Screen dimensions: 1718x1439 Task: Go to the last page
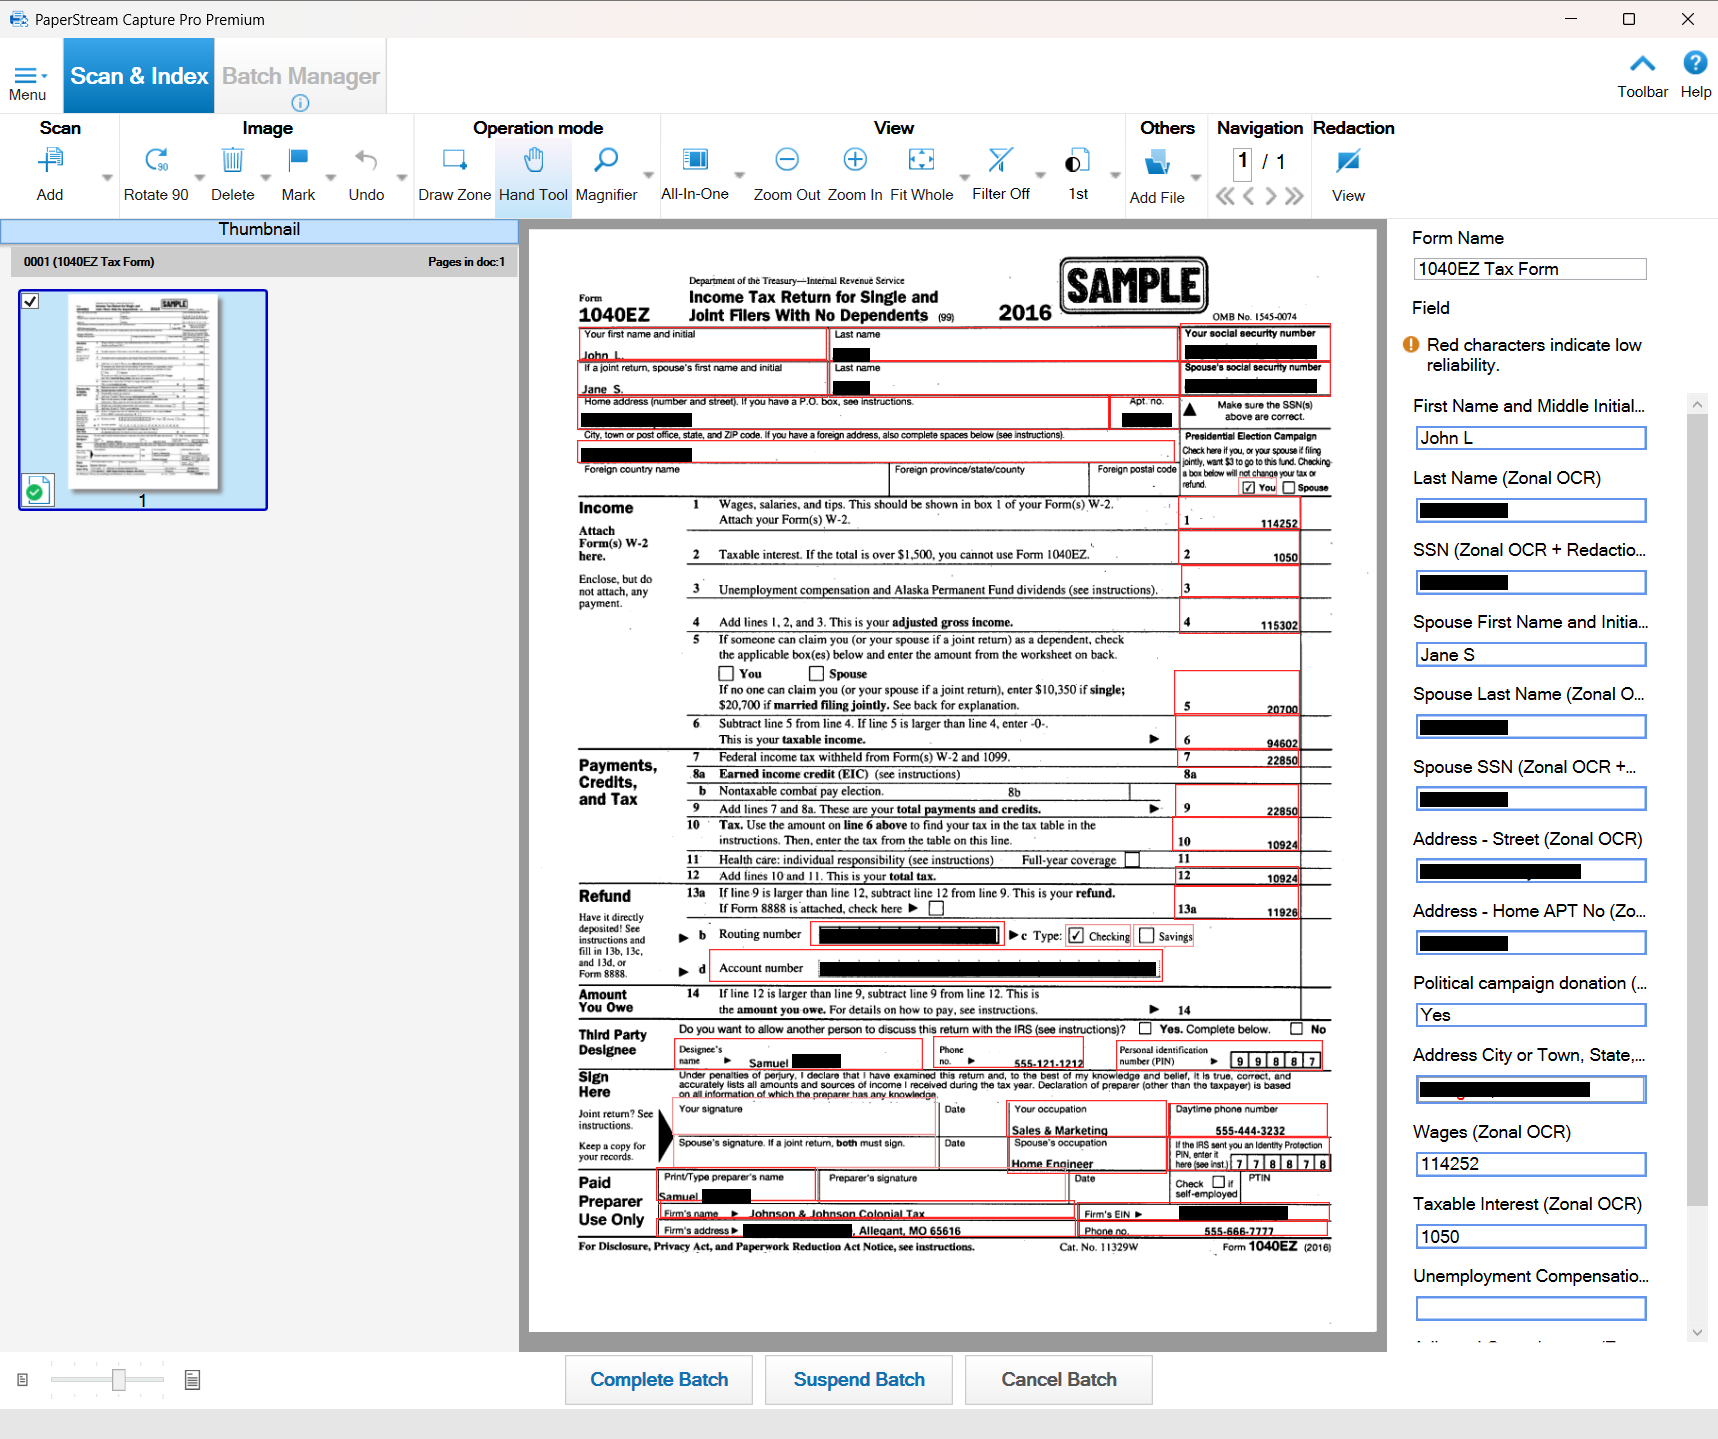pos(1294,196)
